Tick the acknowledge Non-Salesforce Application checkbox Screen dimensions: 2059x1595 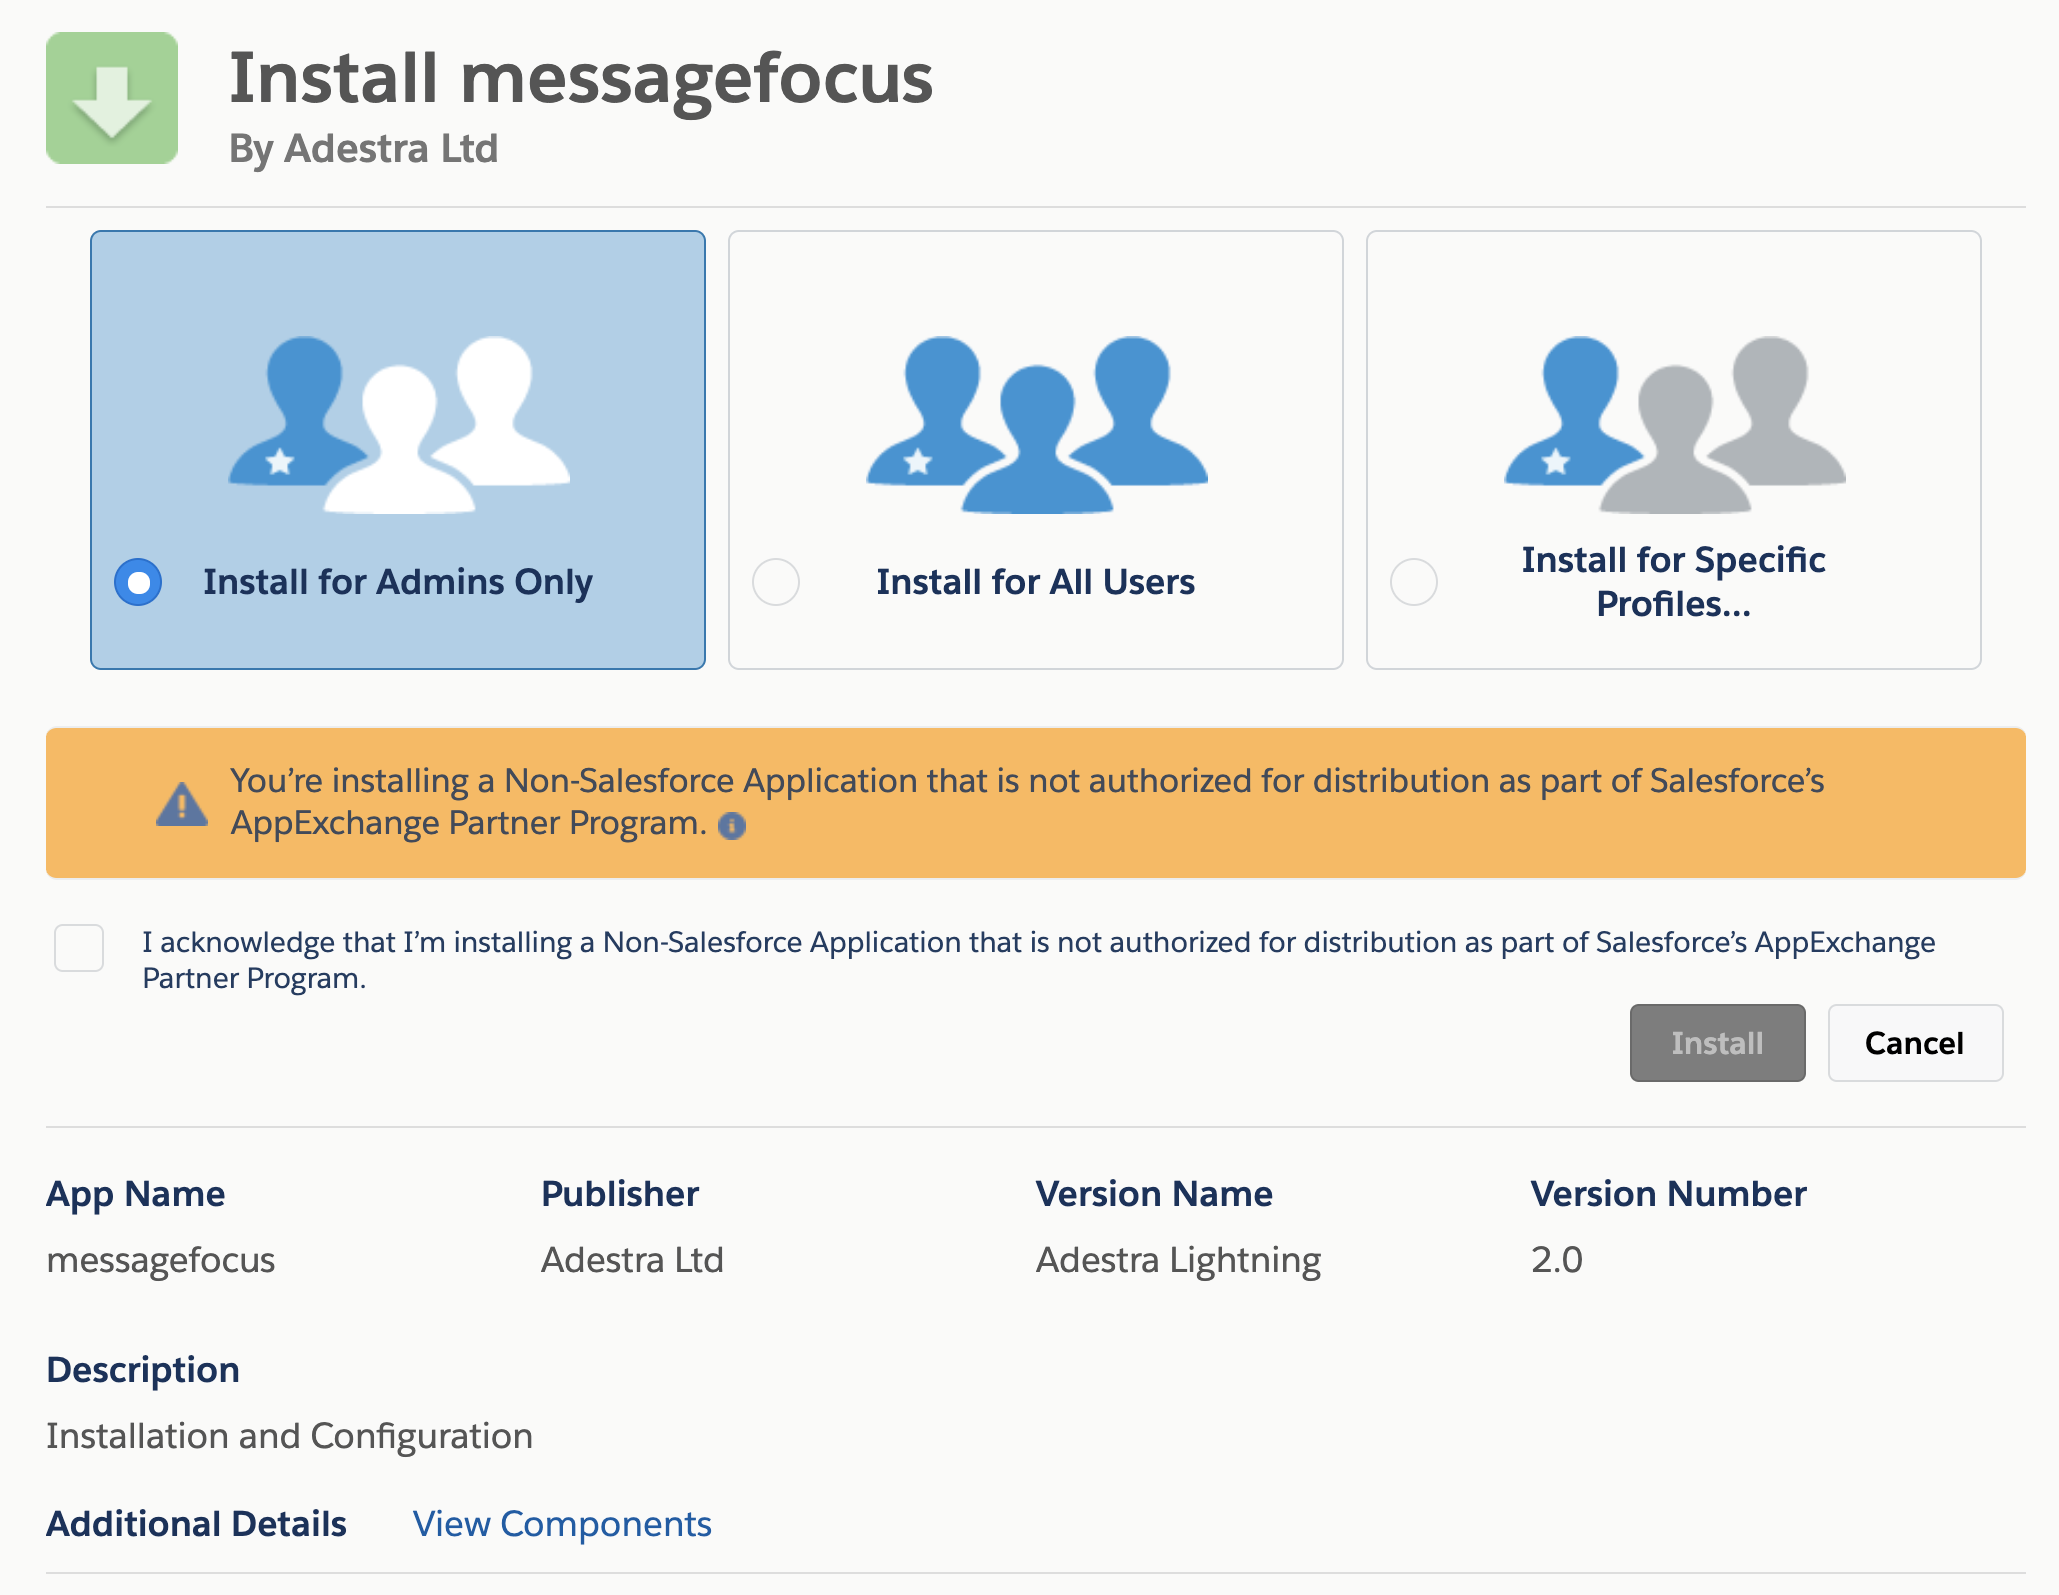click(79, 947)
